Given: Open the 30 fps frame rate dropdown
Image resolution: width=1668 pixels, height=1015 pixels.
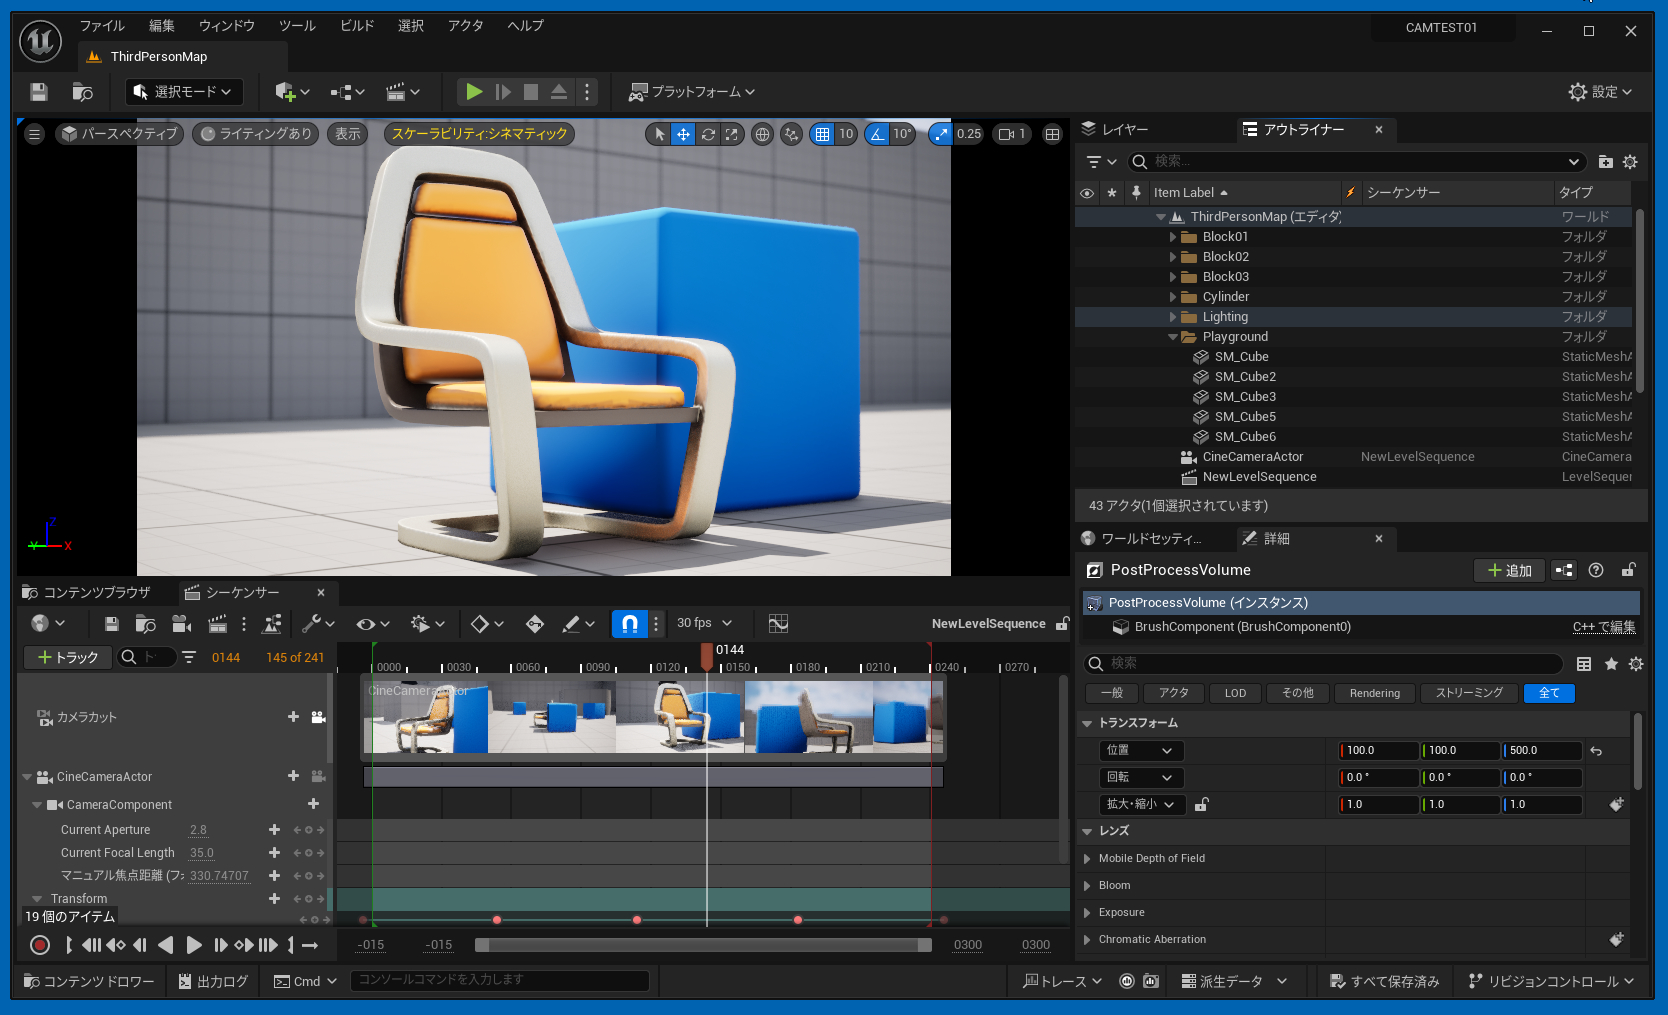Looking at the screenshot, I should click(705, 623).
